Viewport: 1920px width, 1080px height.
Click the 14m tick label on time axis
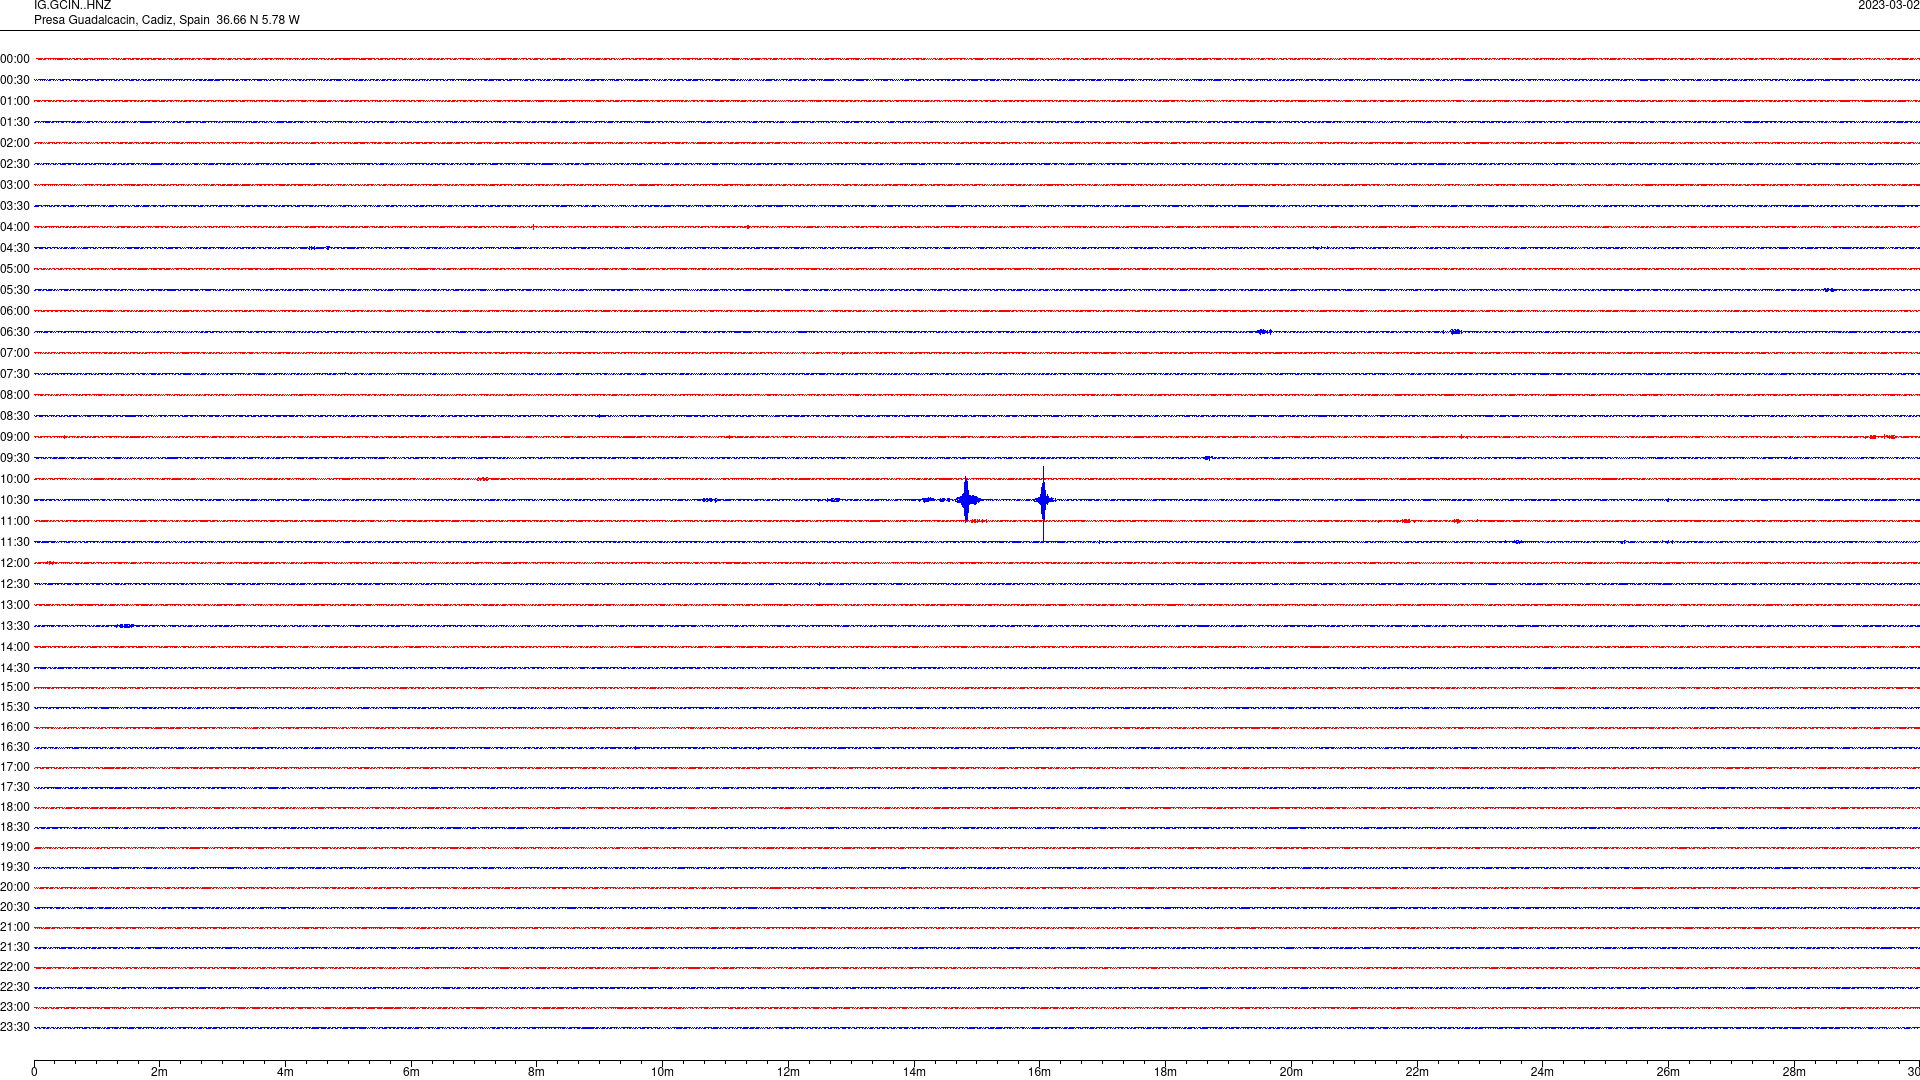tap(914, 1072)
